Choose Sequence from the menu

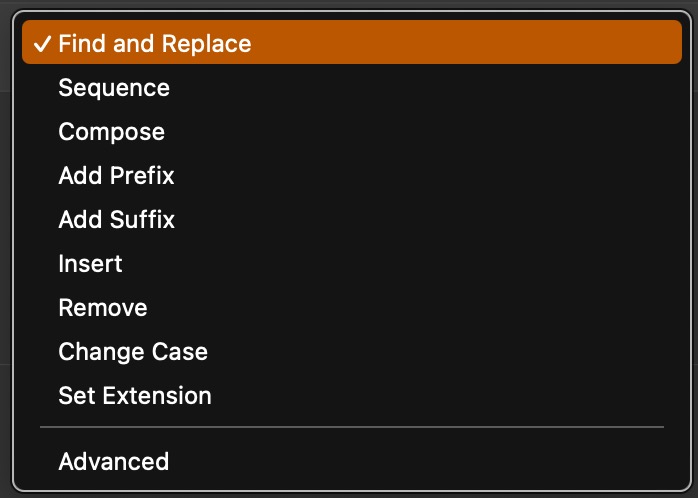pyautogui.click(x=114, y=88)
